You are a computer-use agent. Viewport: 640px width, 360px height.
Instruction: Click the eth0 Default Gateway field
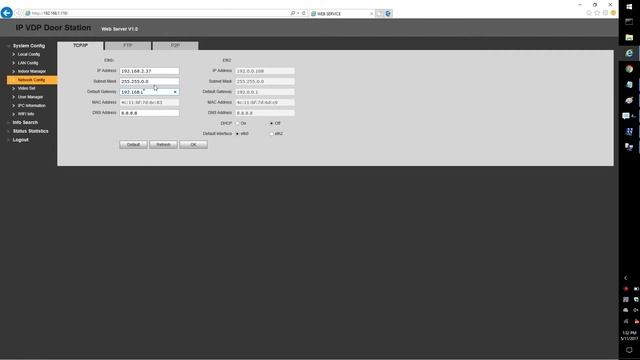(149, 92)
